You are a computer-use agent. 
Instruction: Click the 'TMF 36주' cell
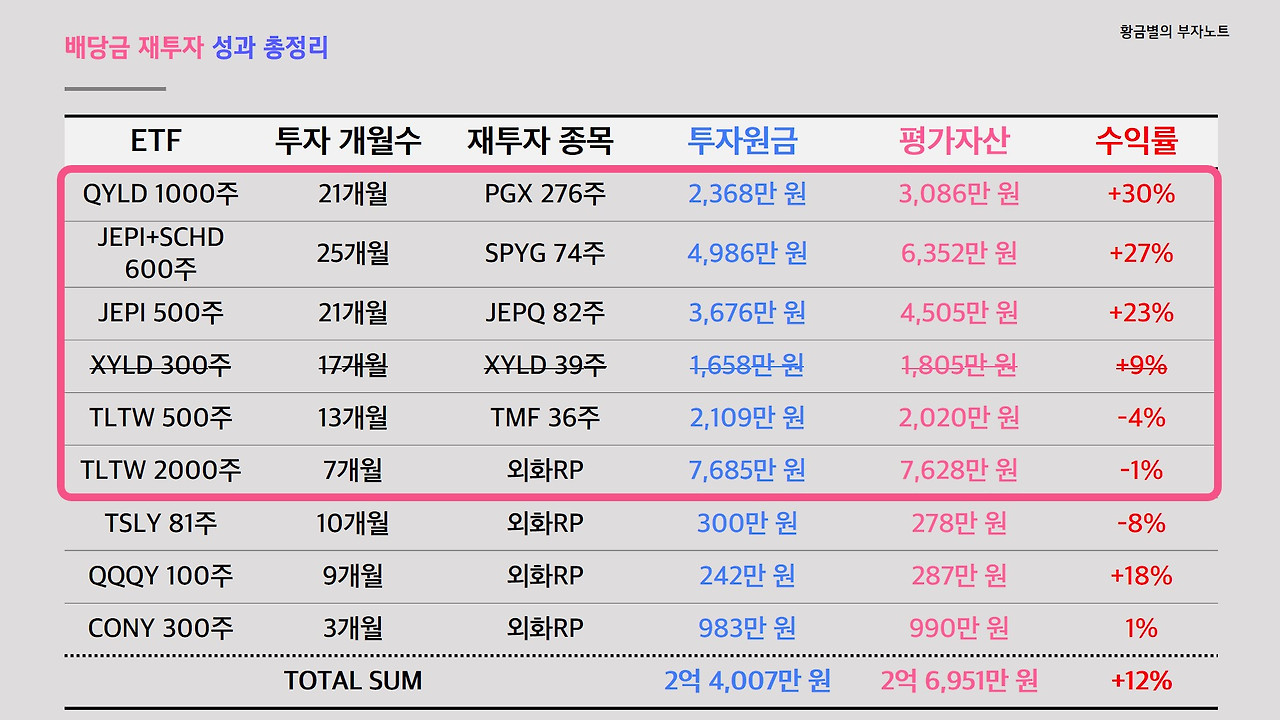point(545,417)
